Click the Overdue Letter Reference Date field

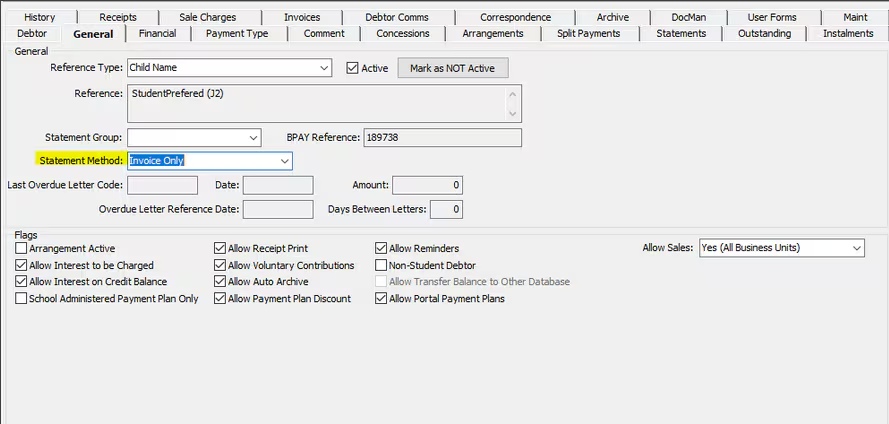click(278, 209)
